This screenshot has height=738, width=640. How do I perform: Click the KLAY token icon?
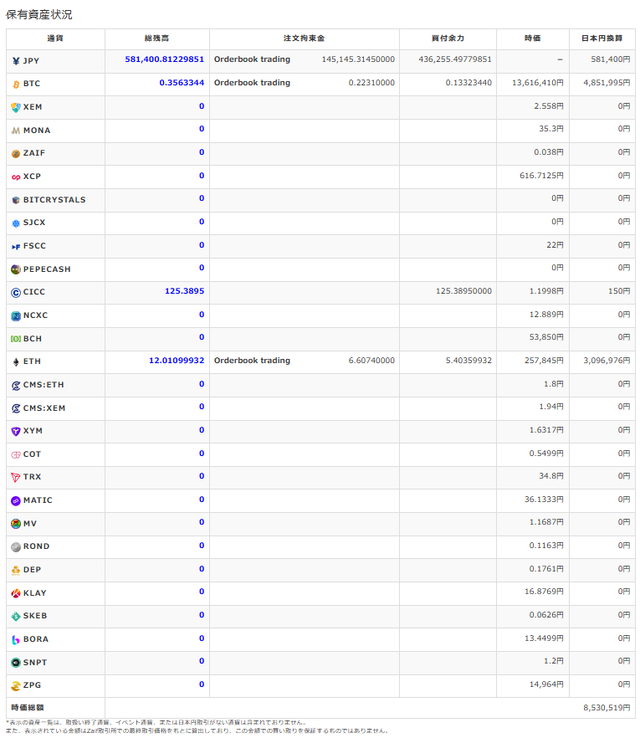coord(16,594)
